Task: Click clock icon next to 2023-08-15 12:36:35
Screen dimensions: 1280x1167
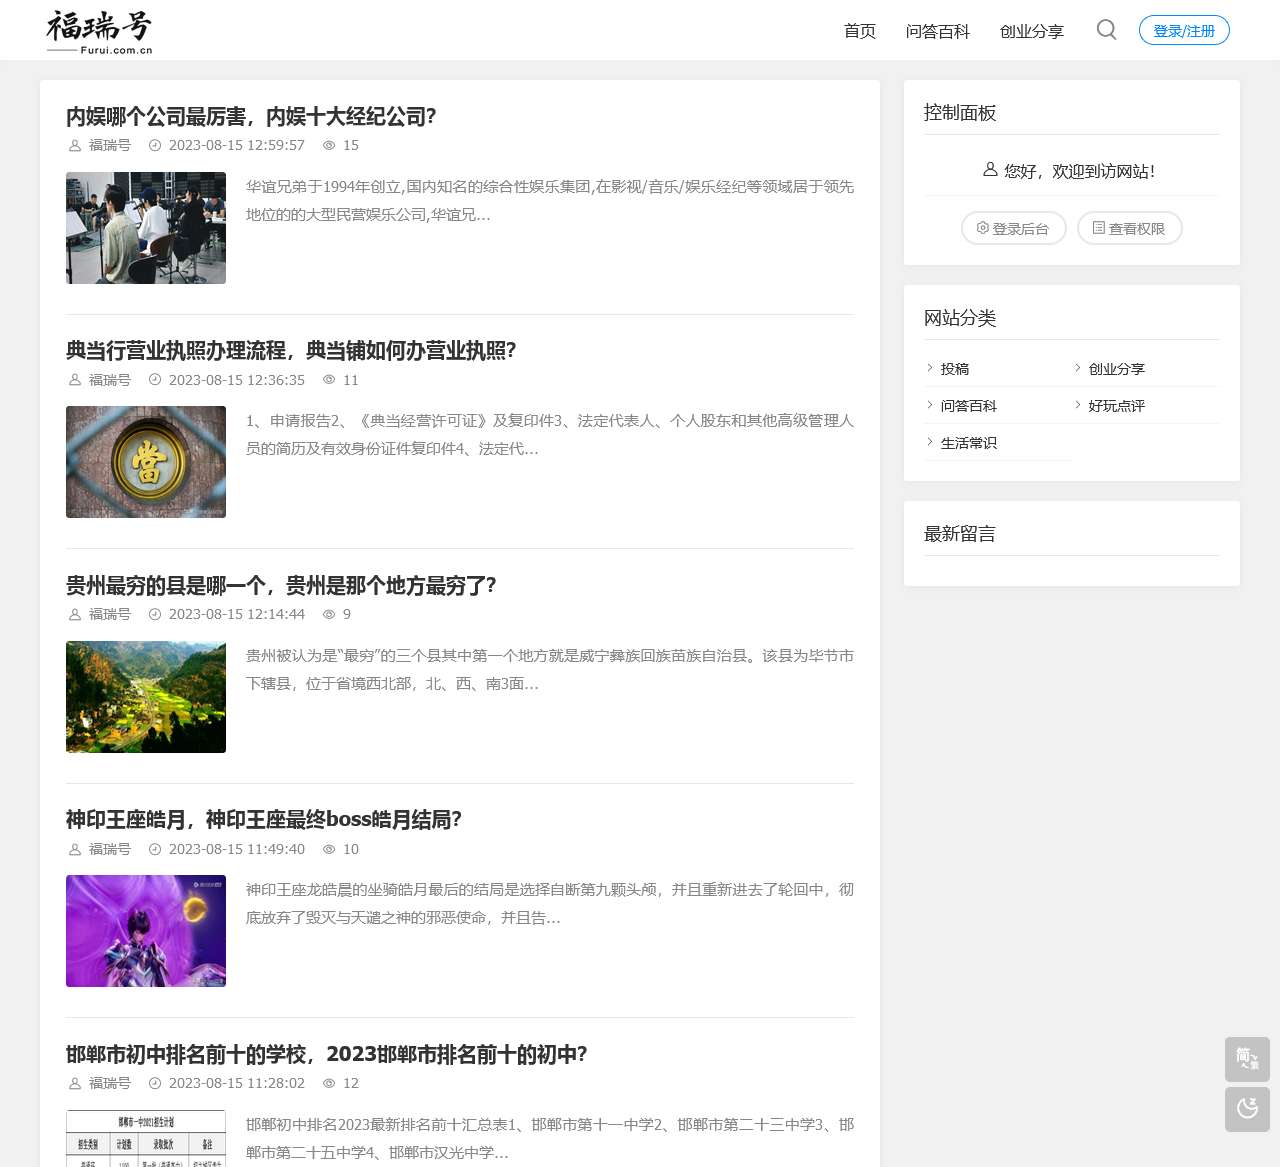Action: coord(155,380)
